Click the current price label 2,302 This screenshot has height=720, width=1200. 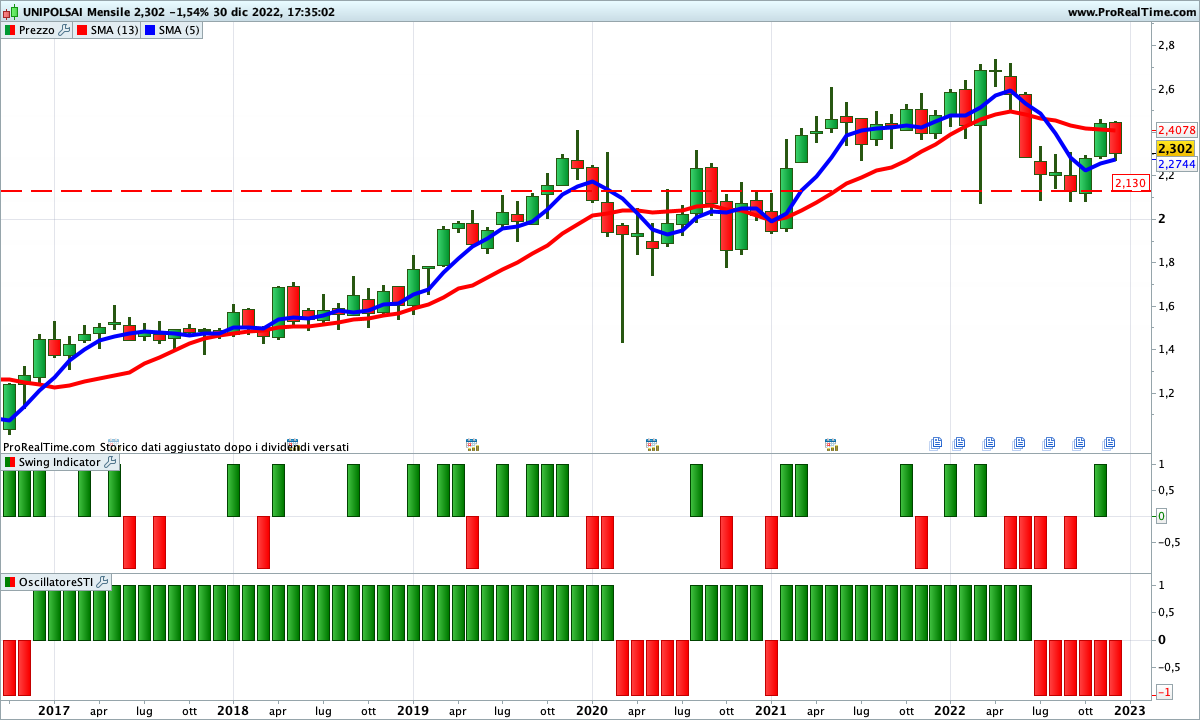[x=1176, y=148]
